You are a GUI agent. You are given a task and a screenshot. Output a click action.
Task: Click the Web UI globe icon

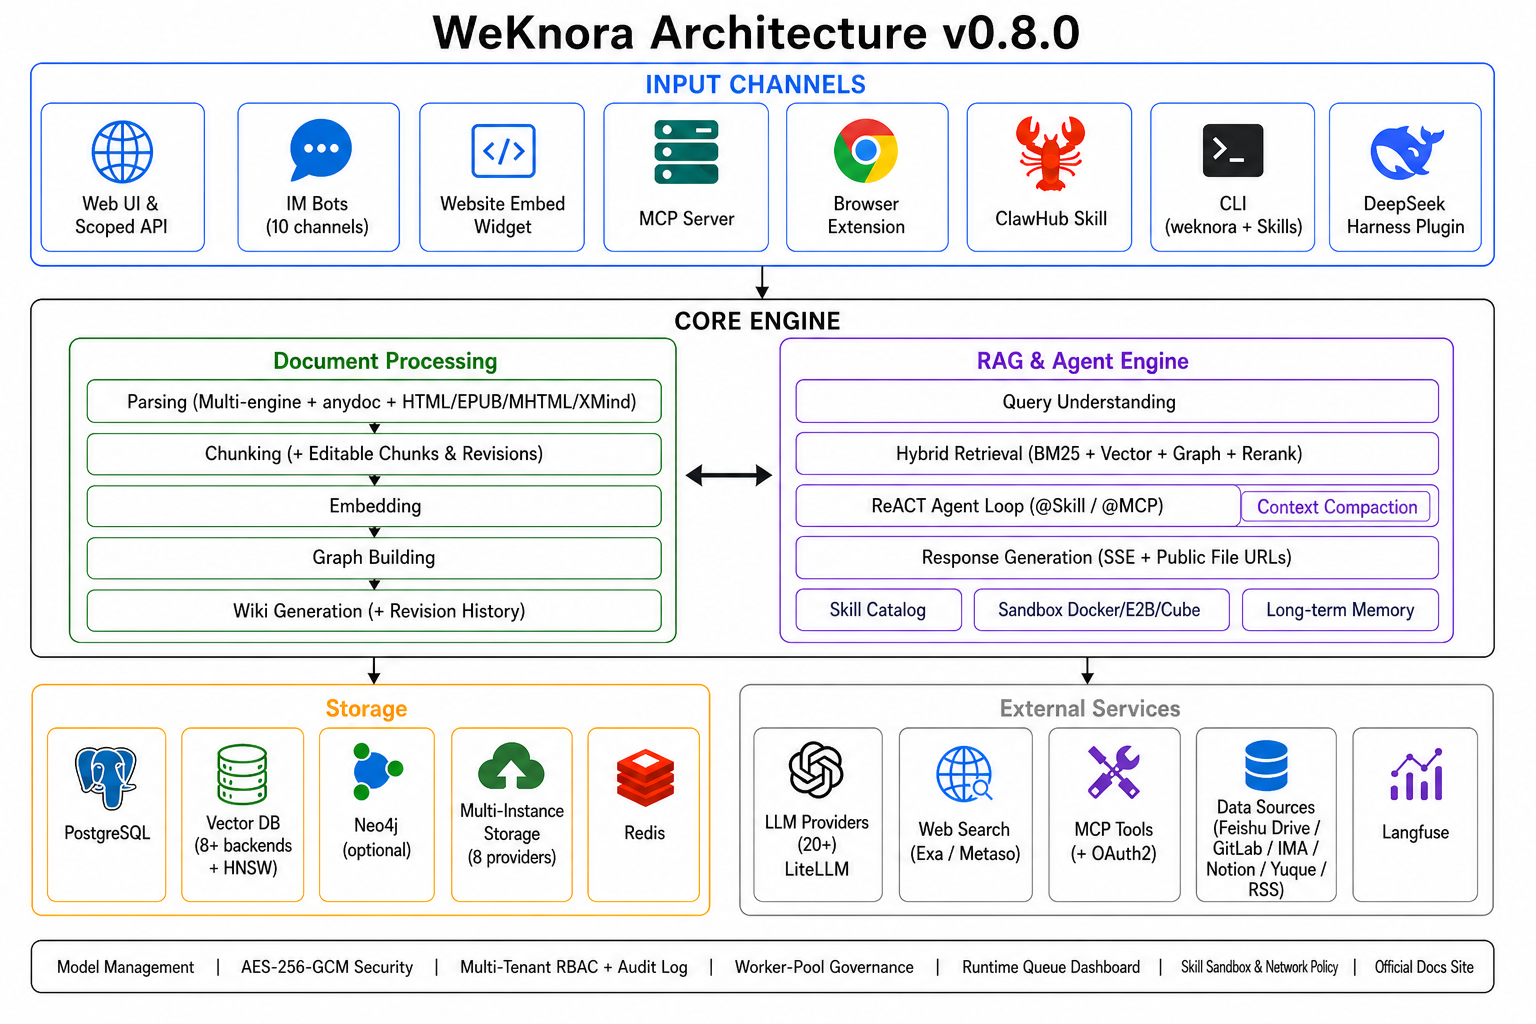pyautogui.click(x=122, y=152)
